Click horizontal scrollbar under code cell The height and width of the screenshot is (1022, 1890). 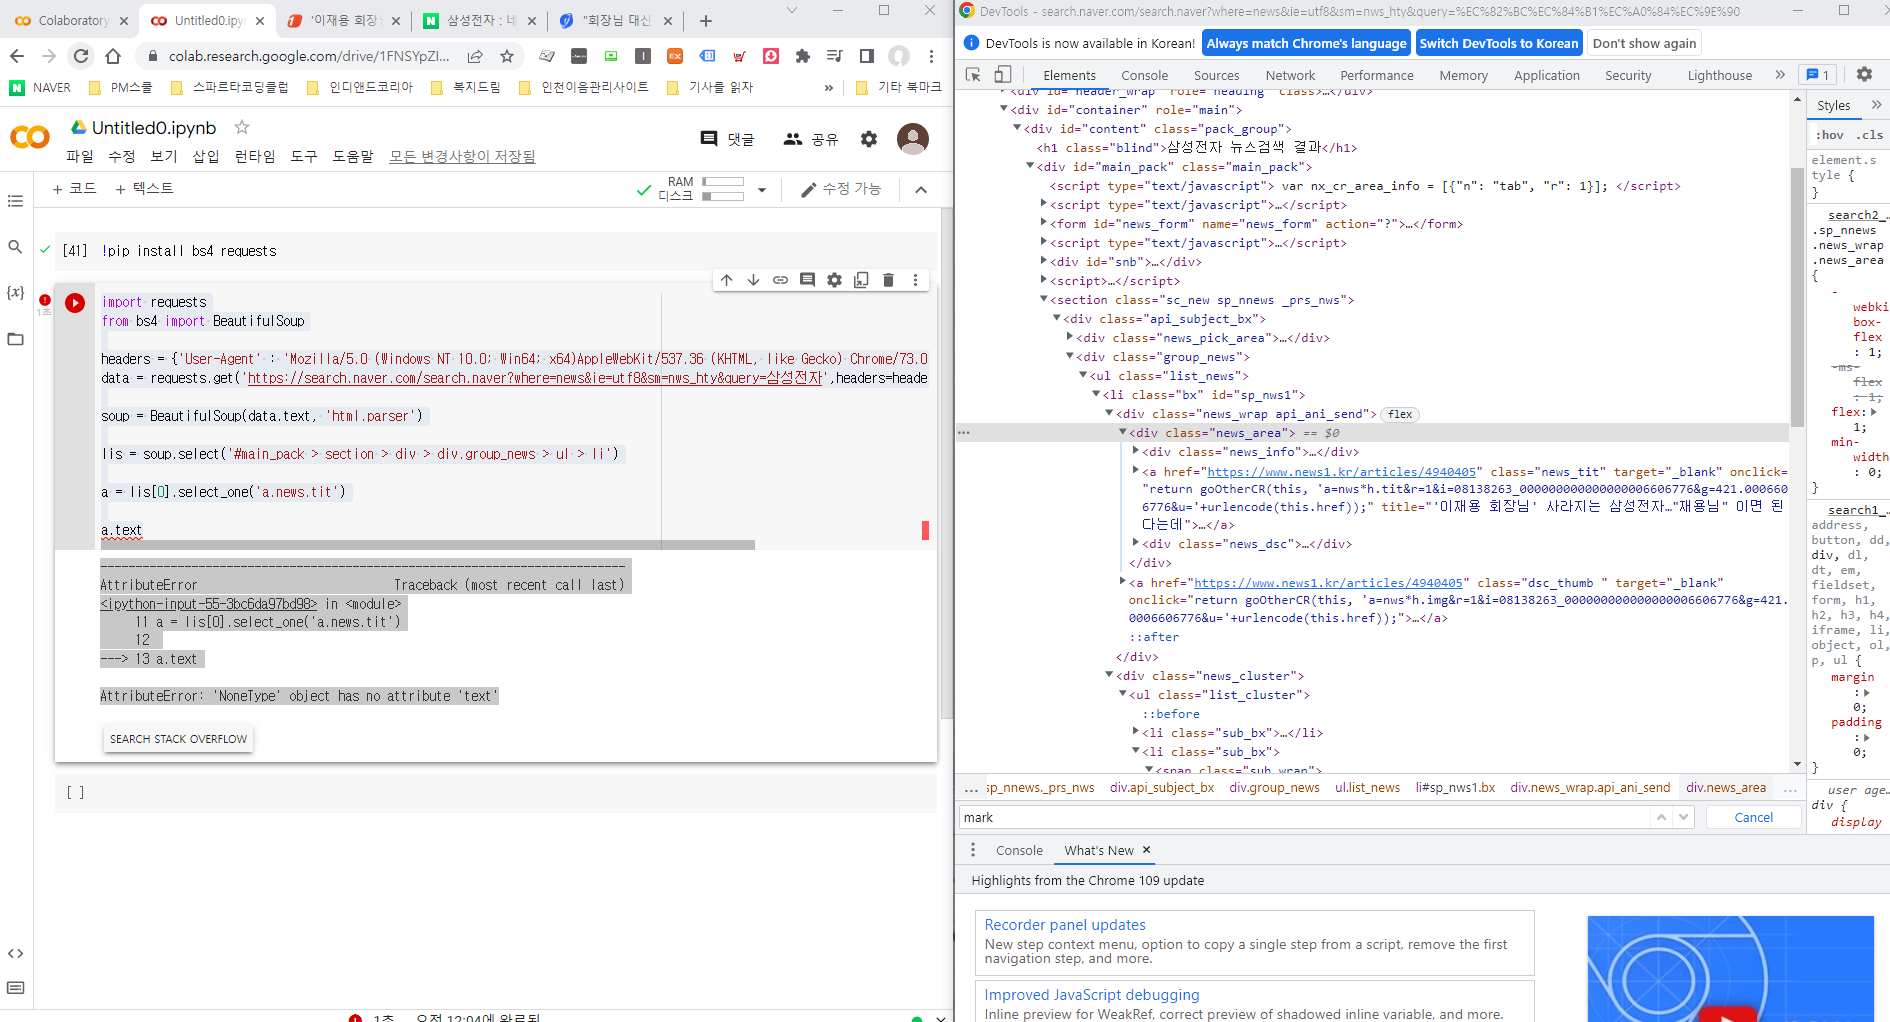427,545
